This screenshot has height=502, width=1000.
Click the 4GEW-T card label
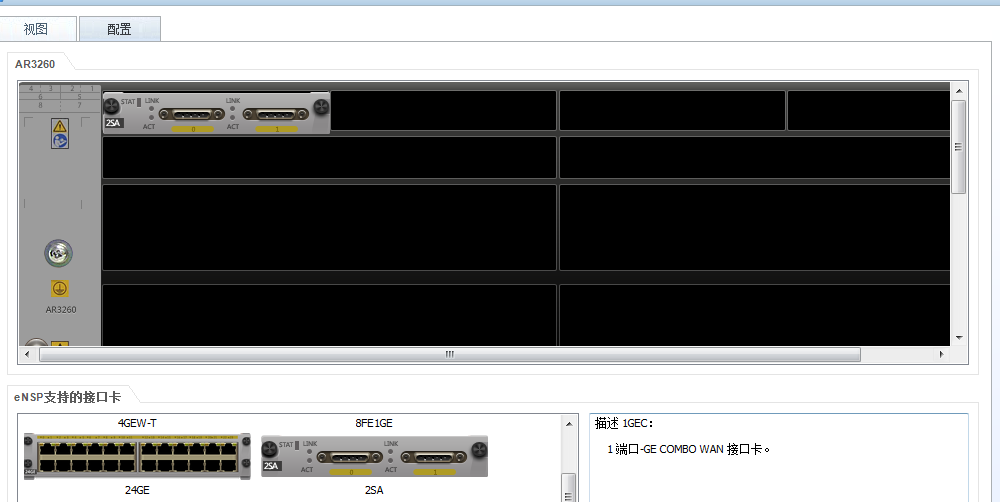(137, 423)
